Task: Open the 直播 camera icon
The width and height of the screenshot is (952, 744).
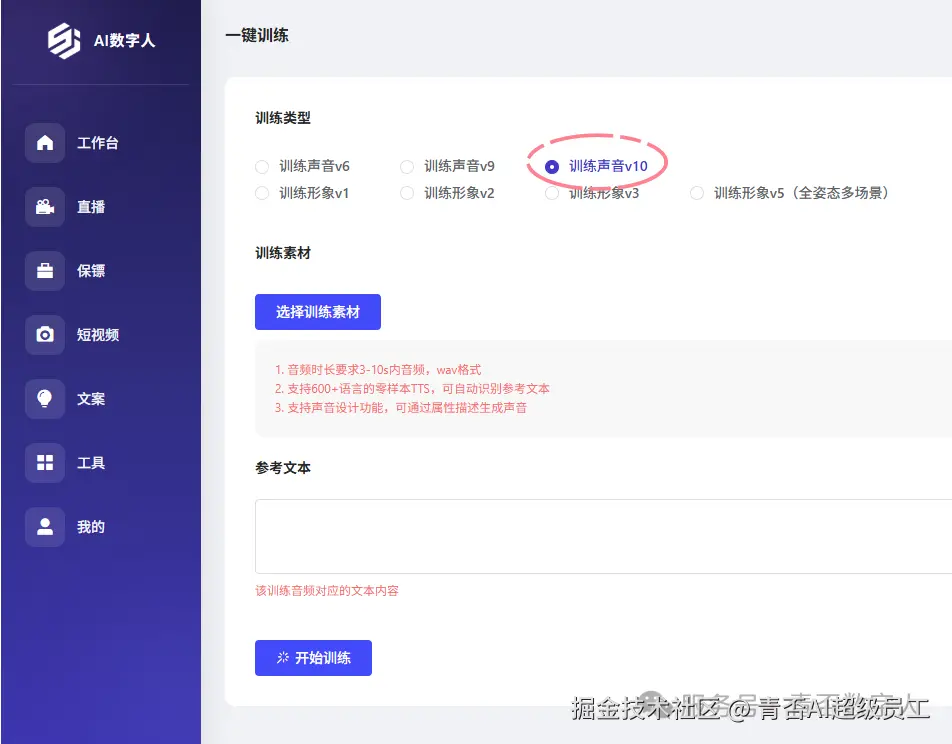Action: pyautogui.click(x=45, y=207)
